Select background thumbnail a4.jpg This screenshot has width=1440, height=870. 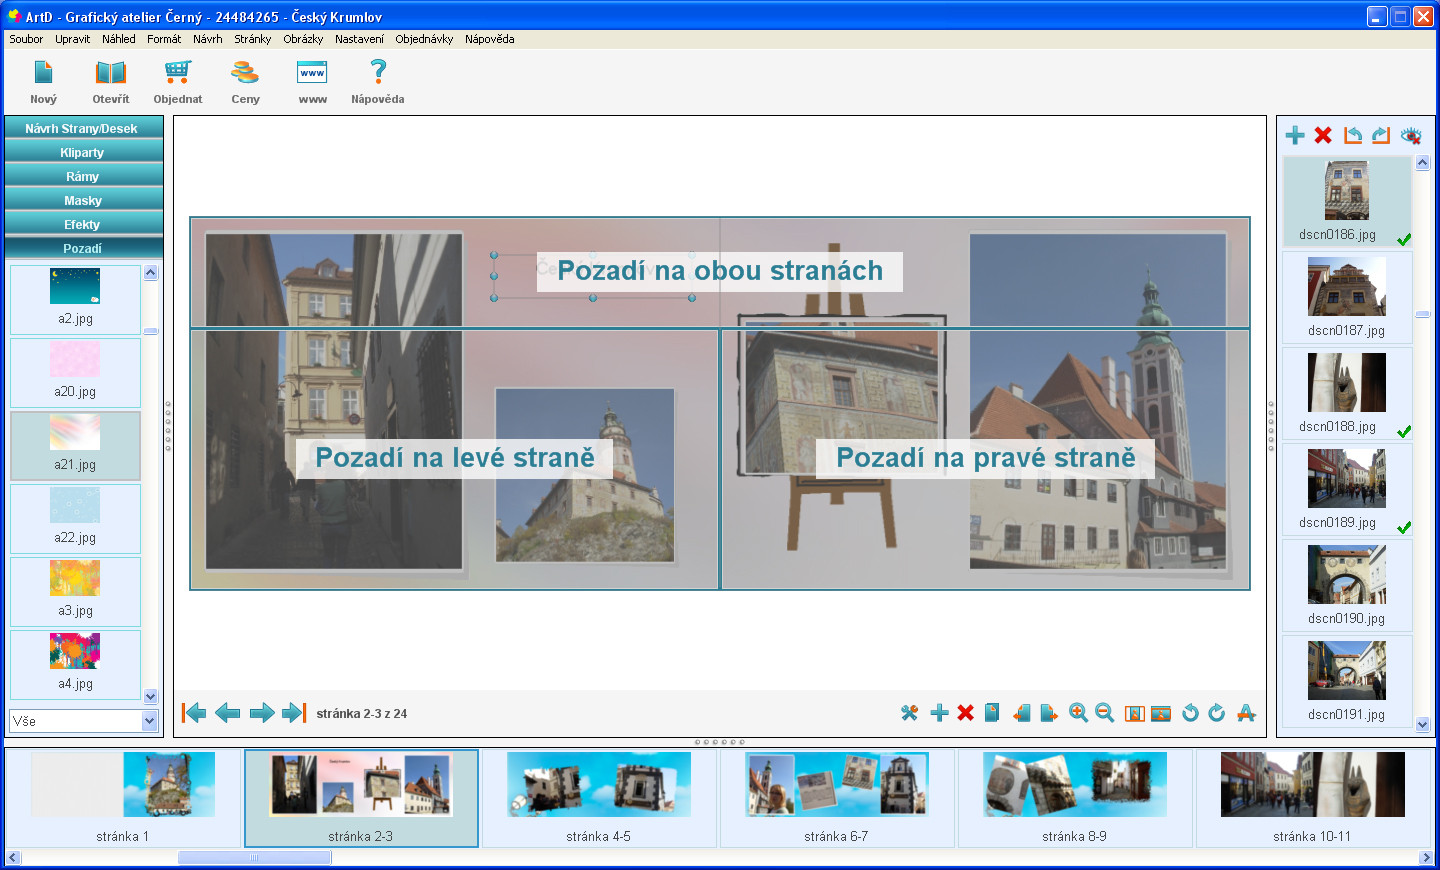pyautogui.click(x=75, y=664)
